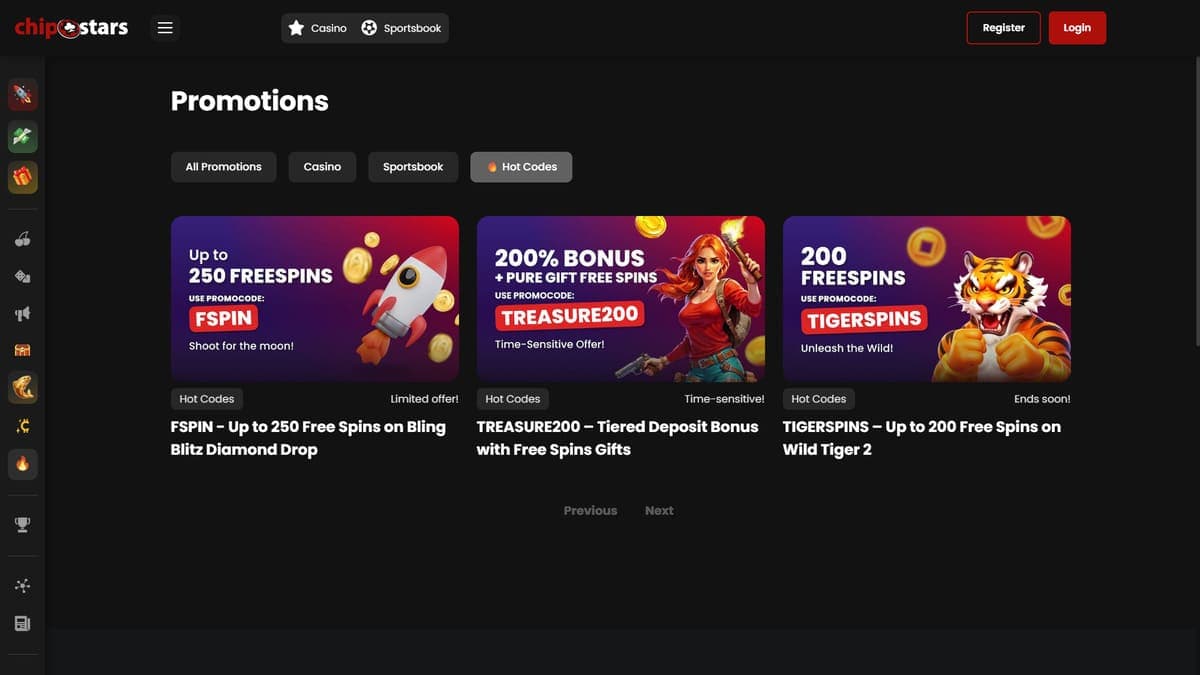This screenshot has height=675, width=1200.
Task: Open the hamburger menu
Action: (166, 28)
